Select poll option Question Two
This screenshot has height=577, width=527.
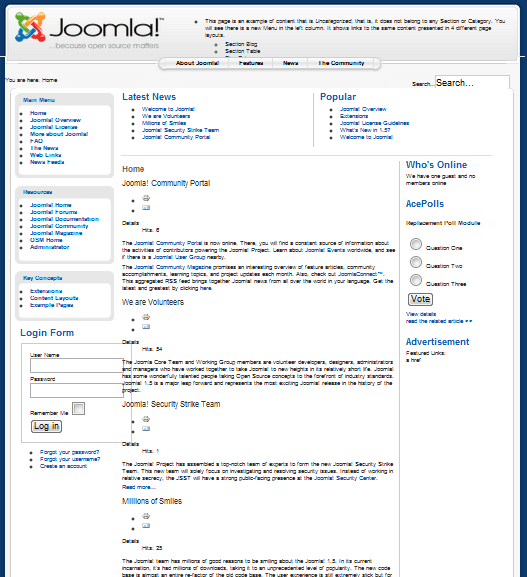coord(416,262)
